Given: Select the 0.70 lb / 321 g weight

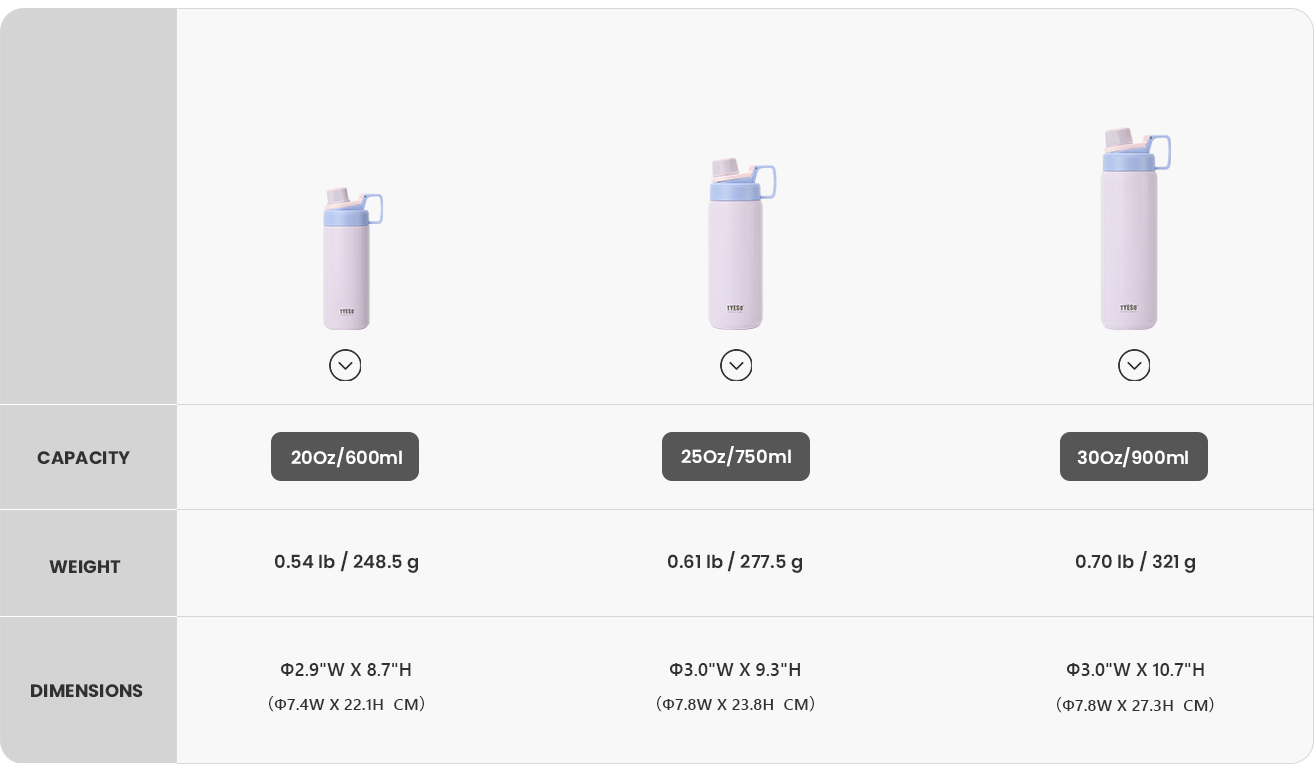Looking at the screenshot, I should click(x=1135, y=562).
